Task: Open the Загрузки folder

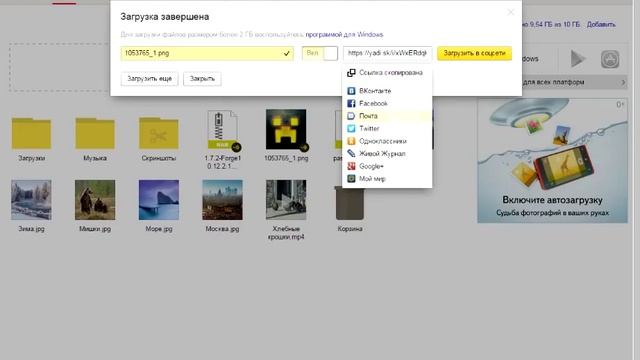Action: click(31, 133)
